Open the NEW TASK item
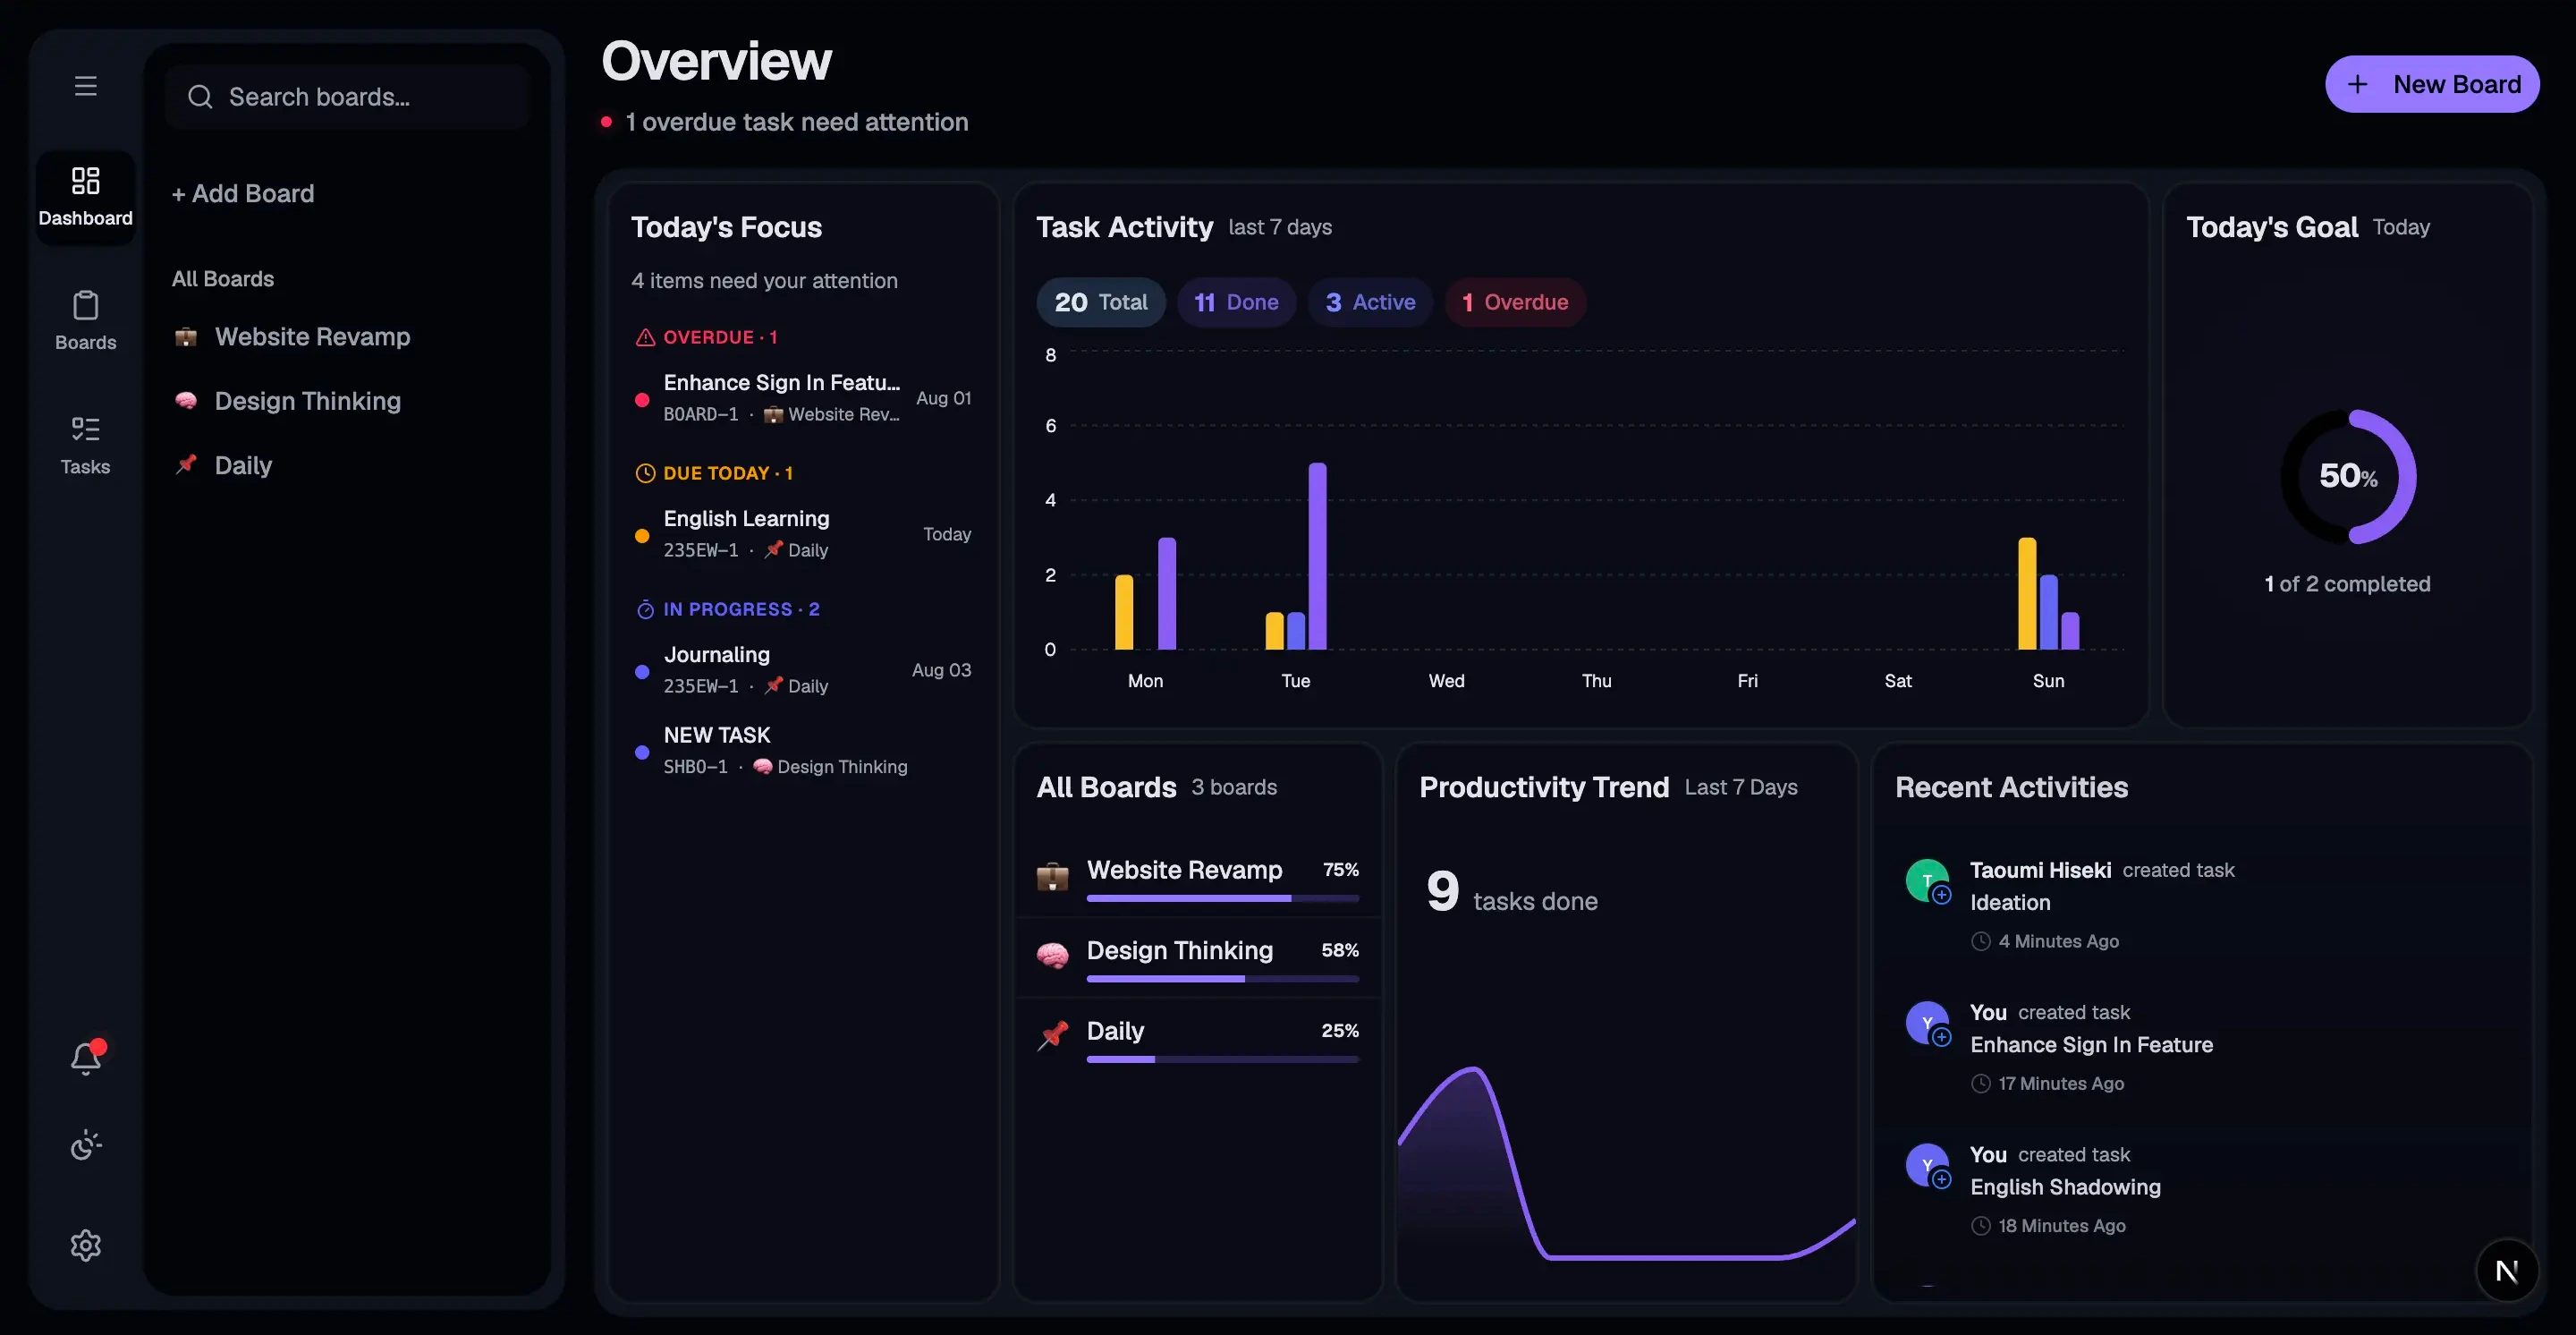The height and width of the screenshot is (1335, 2576). 803,750
